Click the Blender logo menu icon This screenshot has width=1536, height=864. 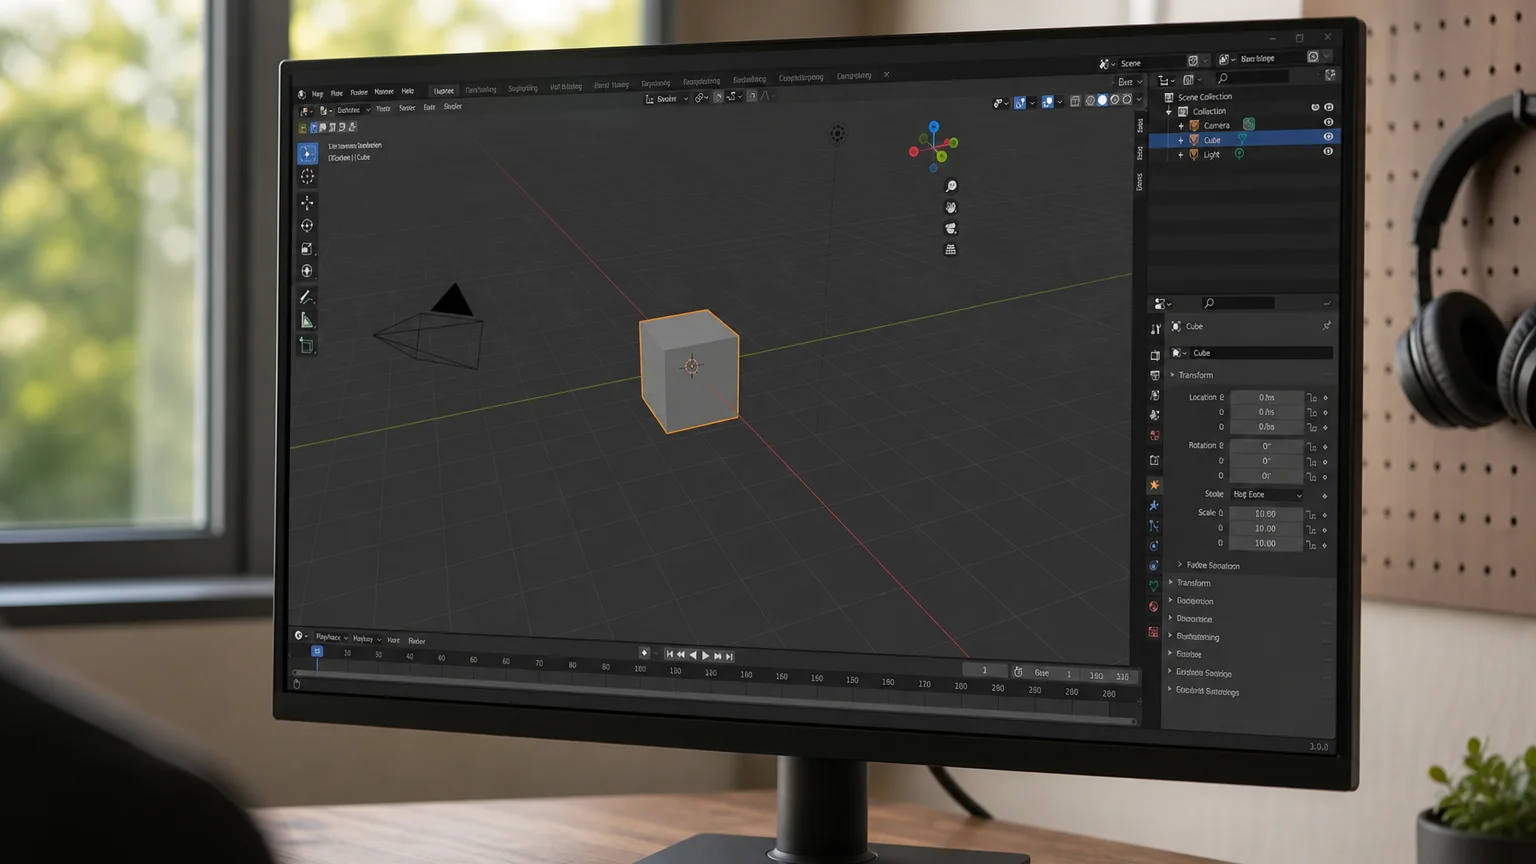click(302, 94)
